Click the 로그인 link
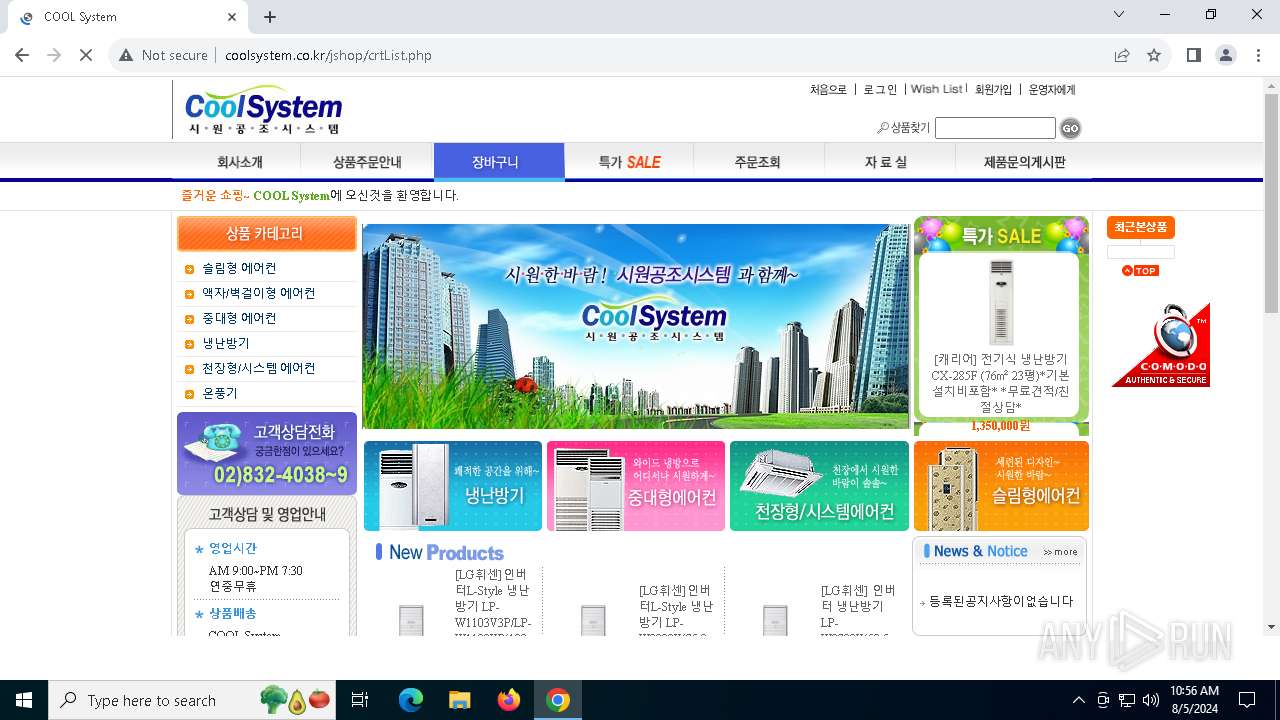The height and width of the screenshot is (720, 1280). (x=880, y=90)
